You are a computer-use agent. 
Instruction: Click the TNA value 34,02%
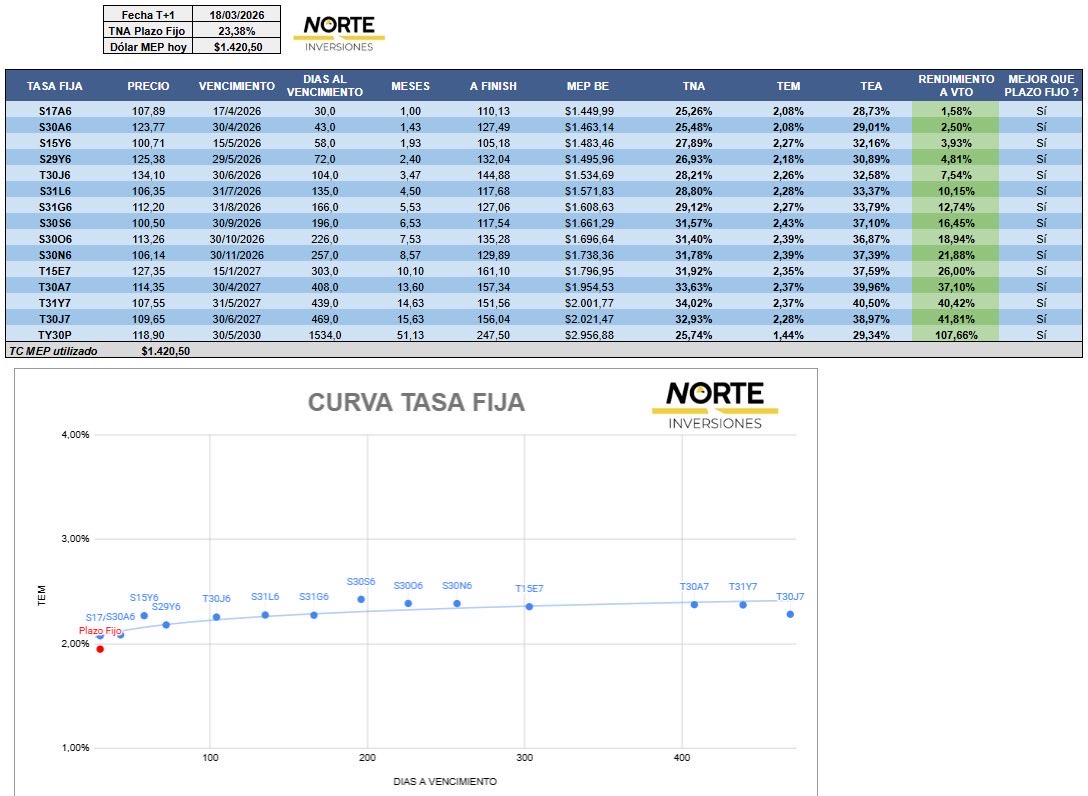click(694, 303)
